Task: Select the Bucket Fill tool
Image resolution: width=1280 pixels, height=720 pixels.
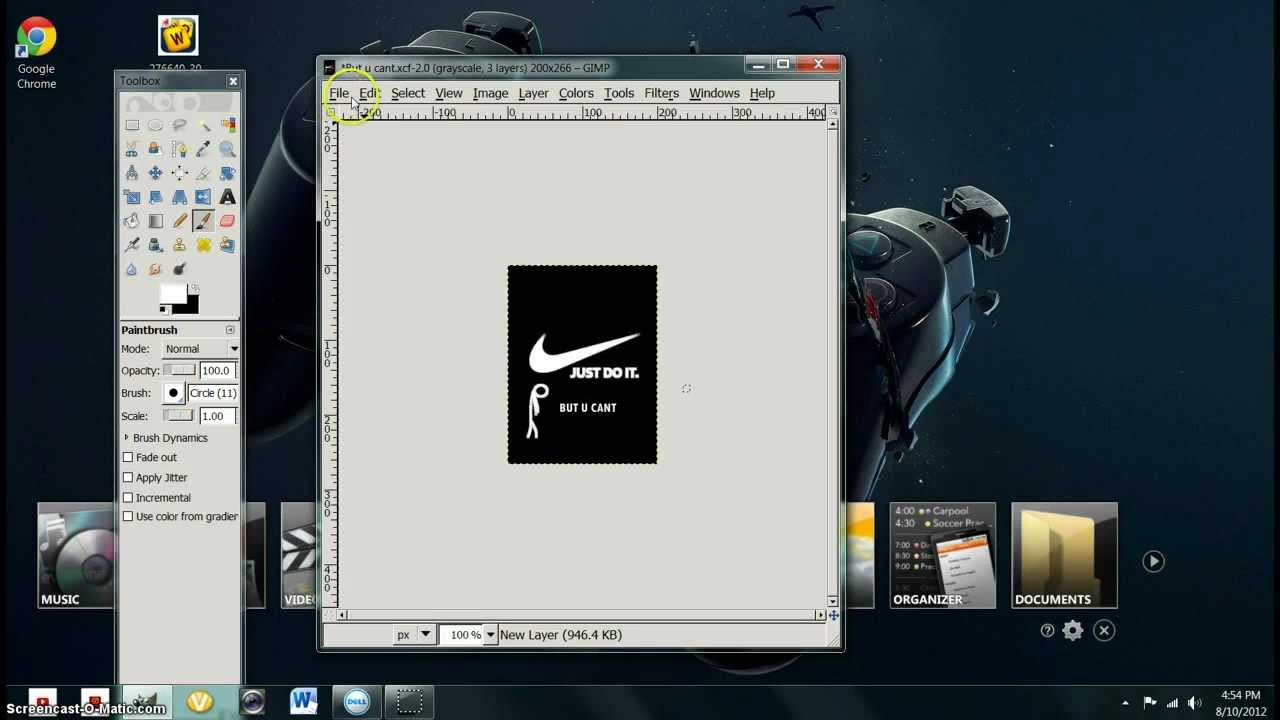Action: pos(132,221)
